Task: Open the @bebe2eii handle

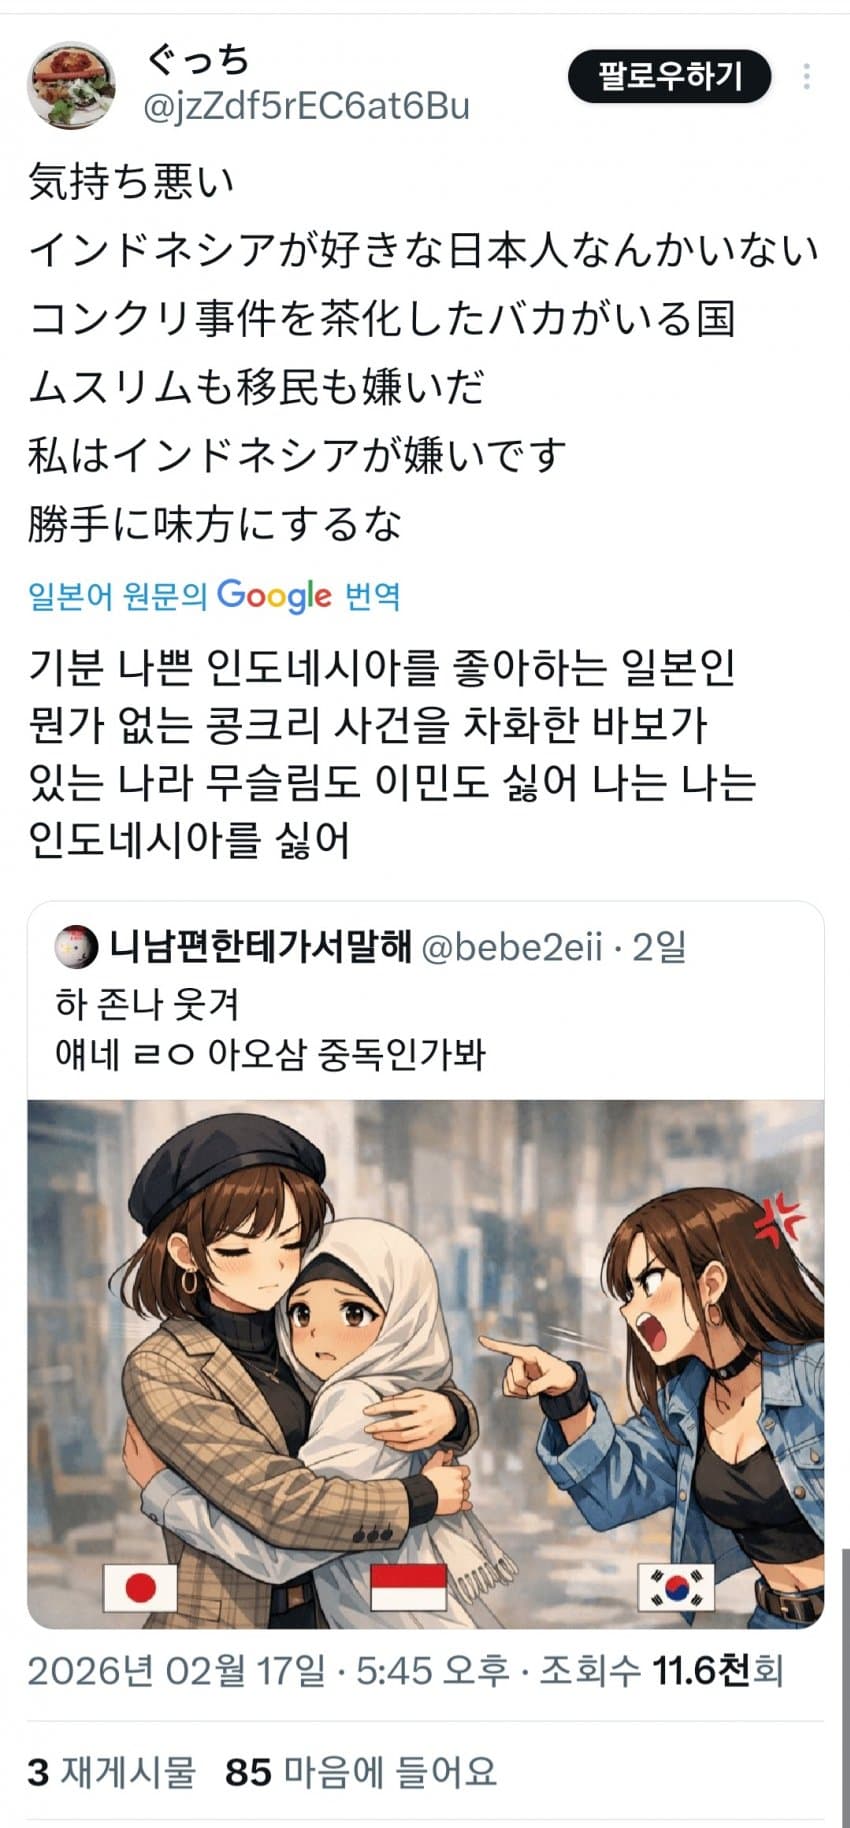Action: click(512, 947)
